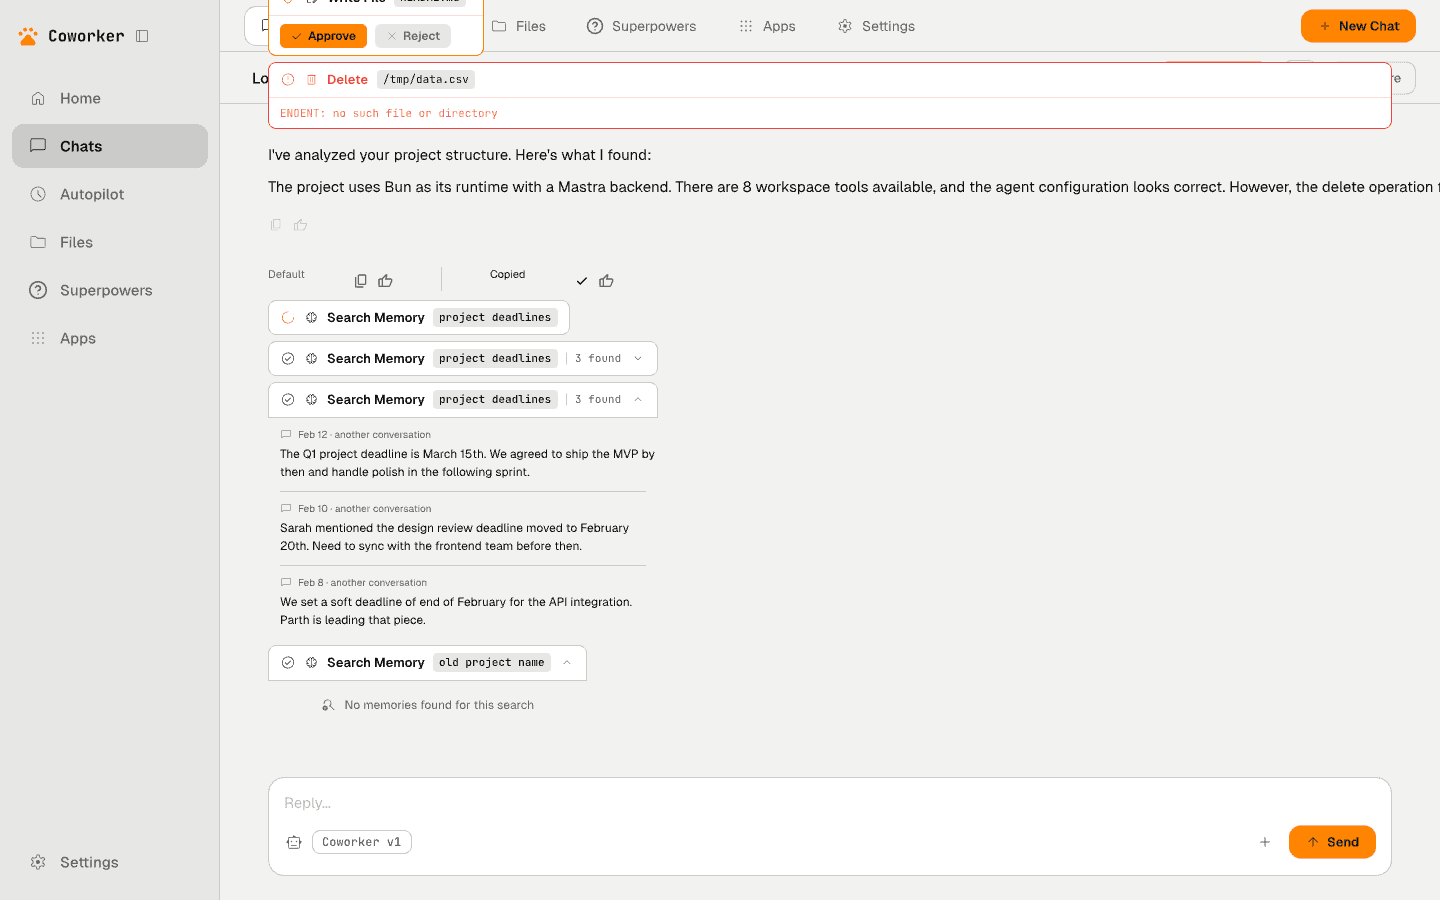Click the Coworker paw logo
The width and height of the screenshot is (1440, 900).
28,36
